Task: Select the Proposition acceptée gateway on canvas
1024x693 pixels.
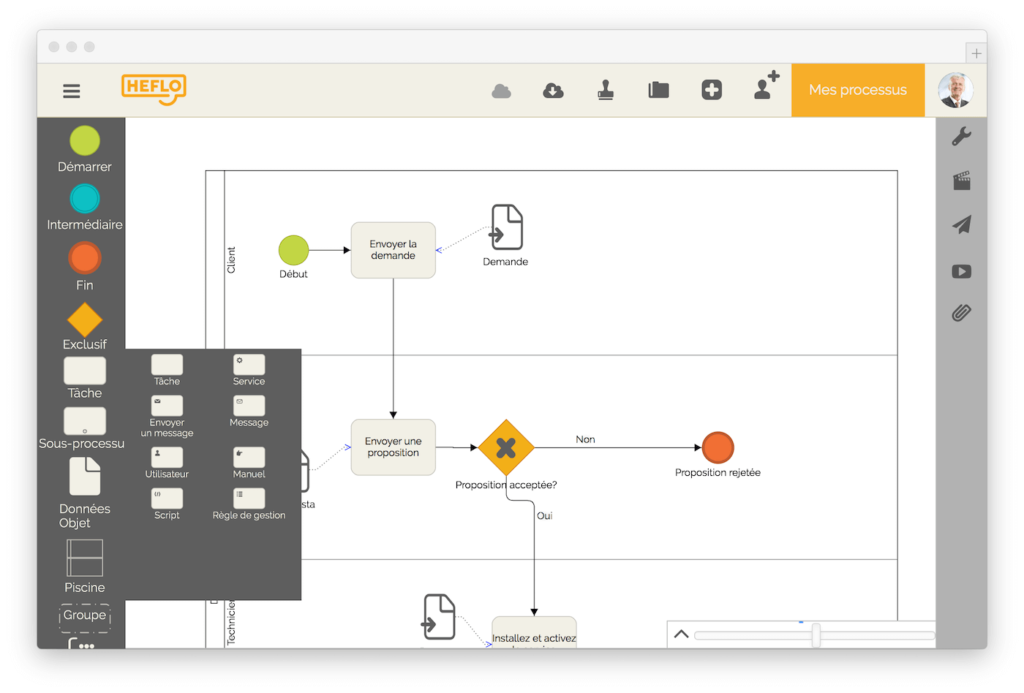Action: coord(506,448)
